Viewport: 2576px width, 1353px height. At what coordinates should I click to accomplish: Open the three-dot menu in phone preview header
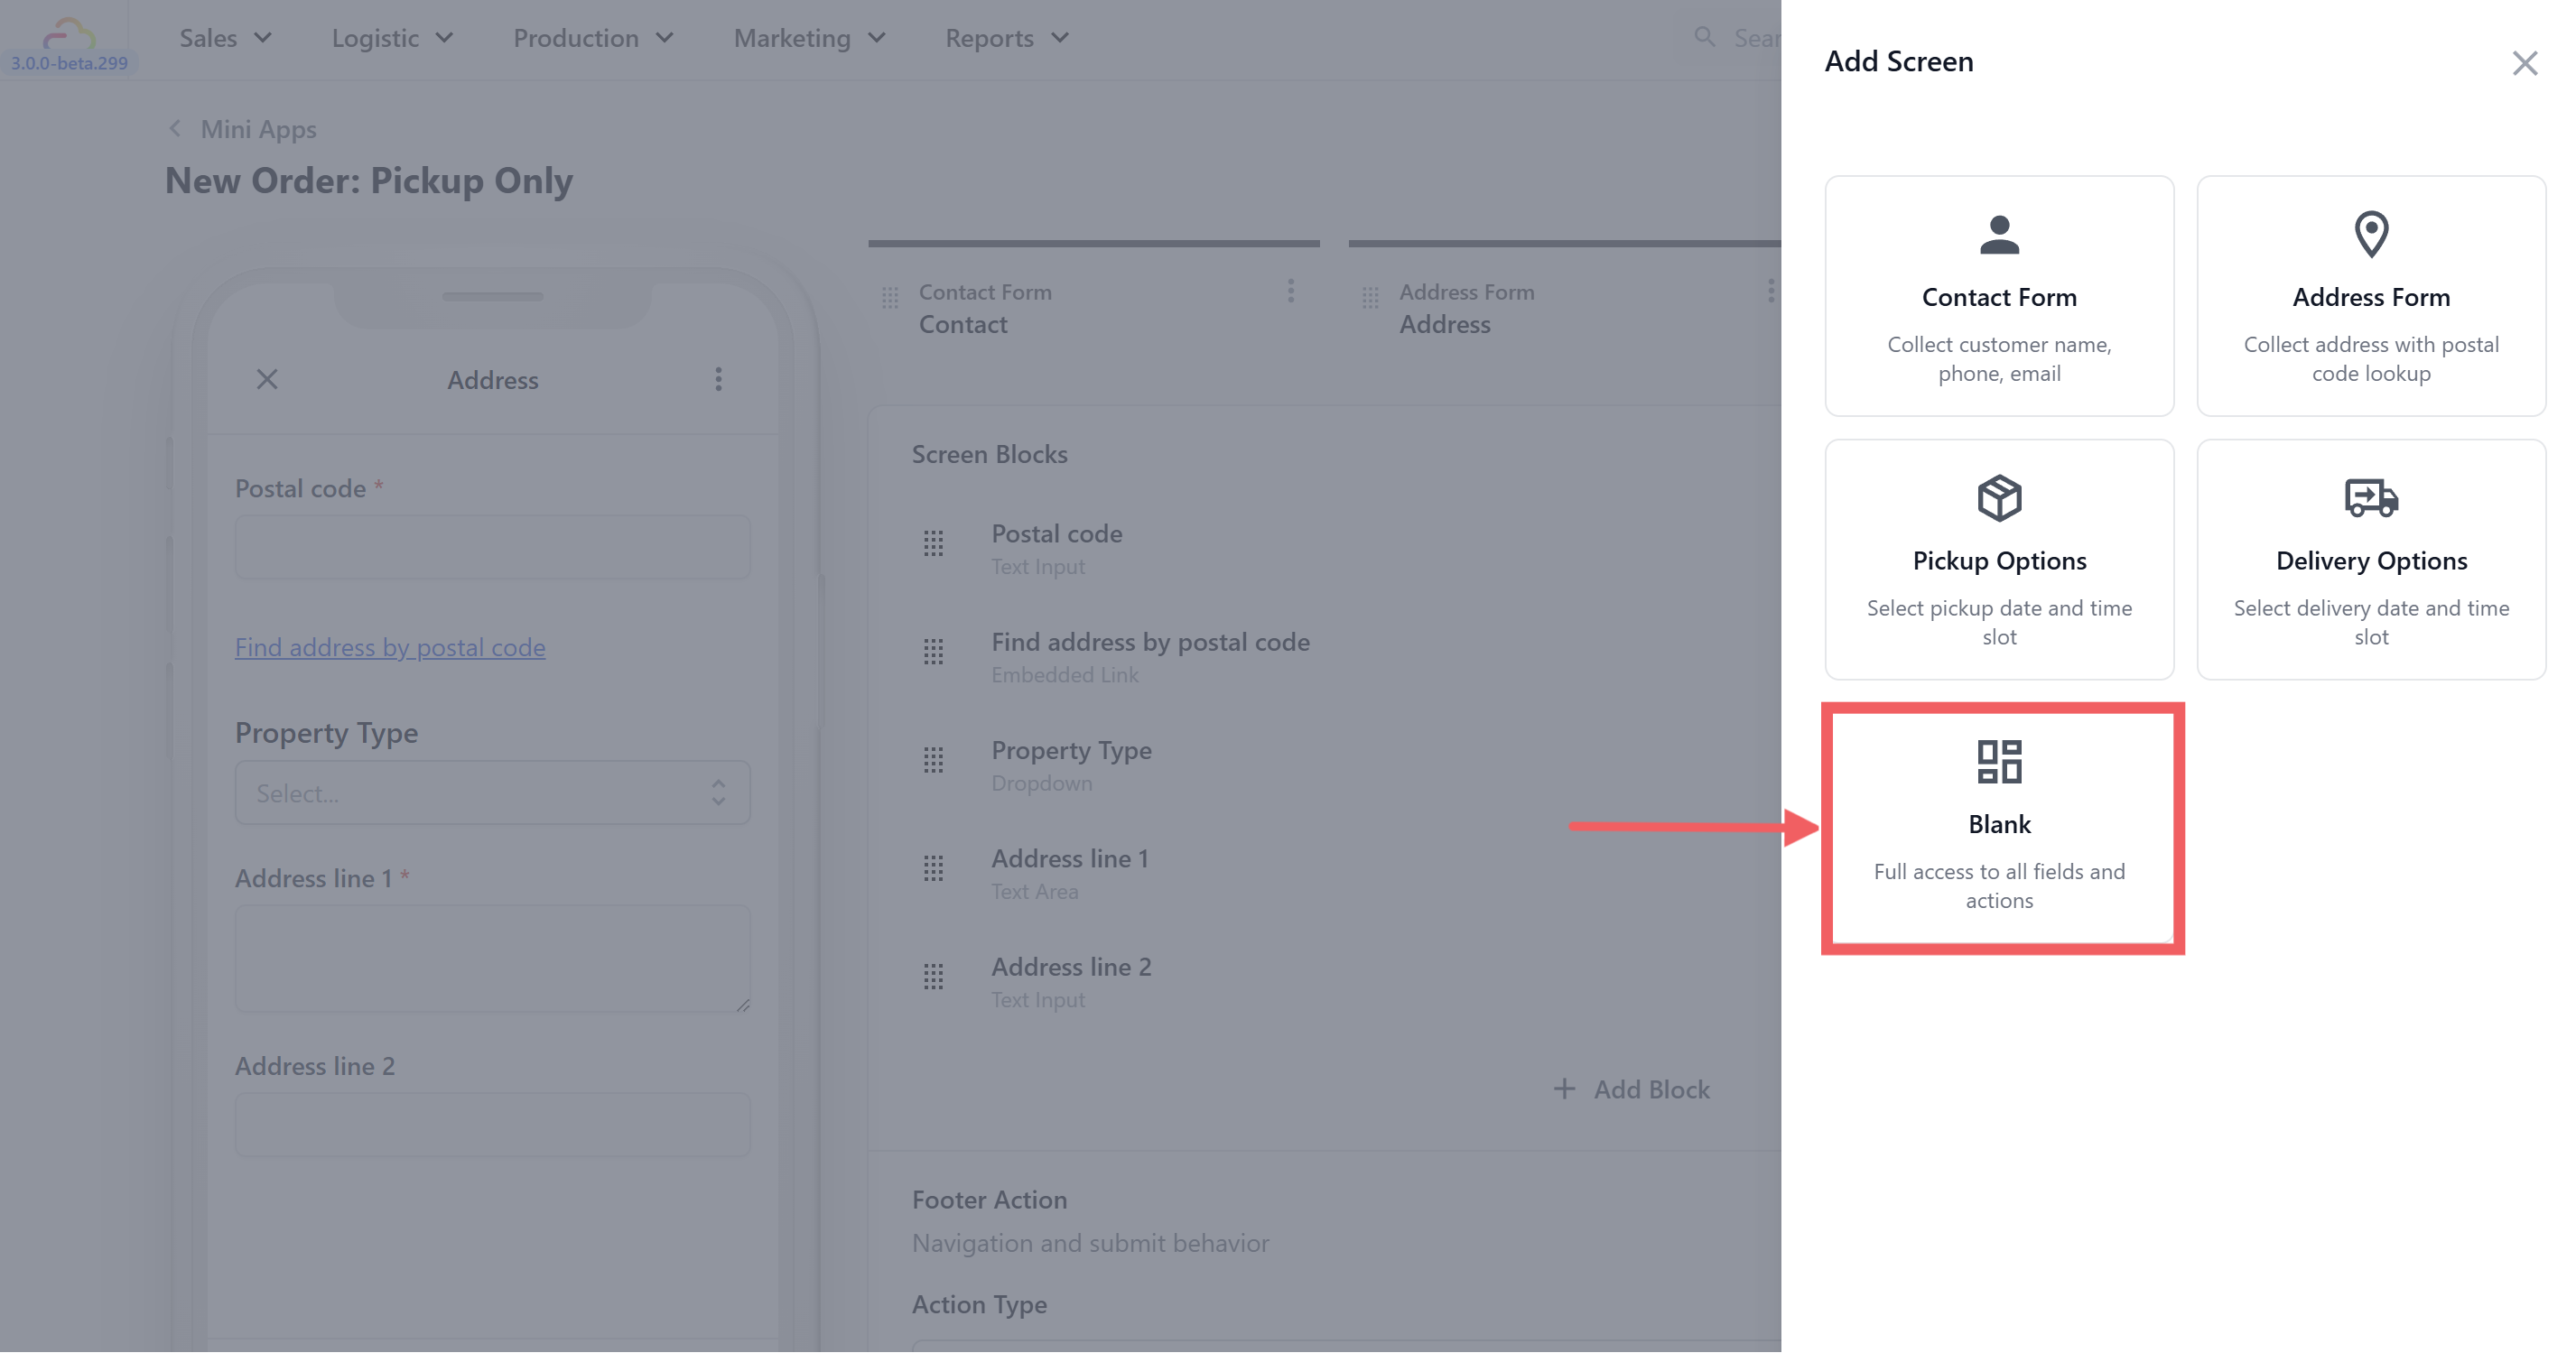pyautogui.click(x=718, y=379)
